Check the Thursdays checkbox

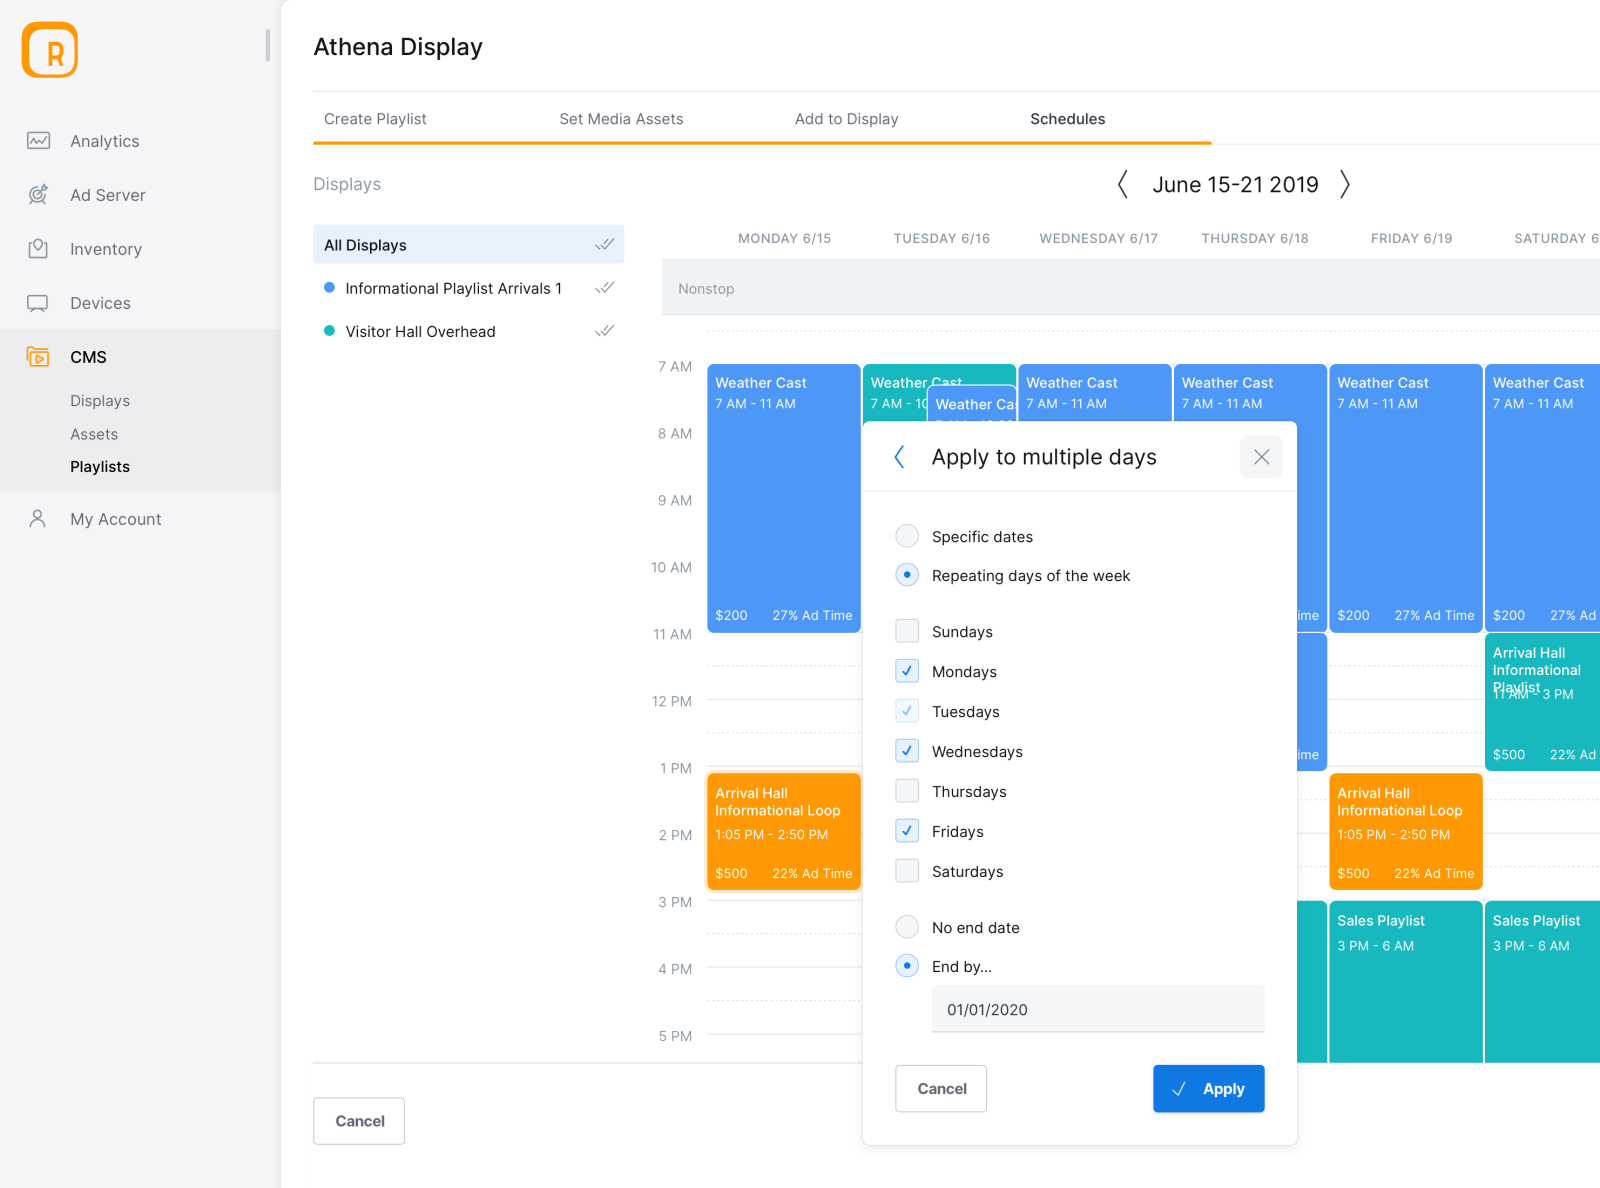(907, 791)
